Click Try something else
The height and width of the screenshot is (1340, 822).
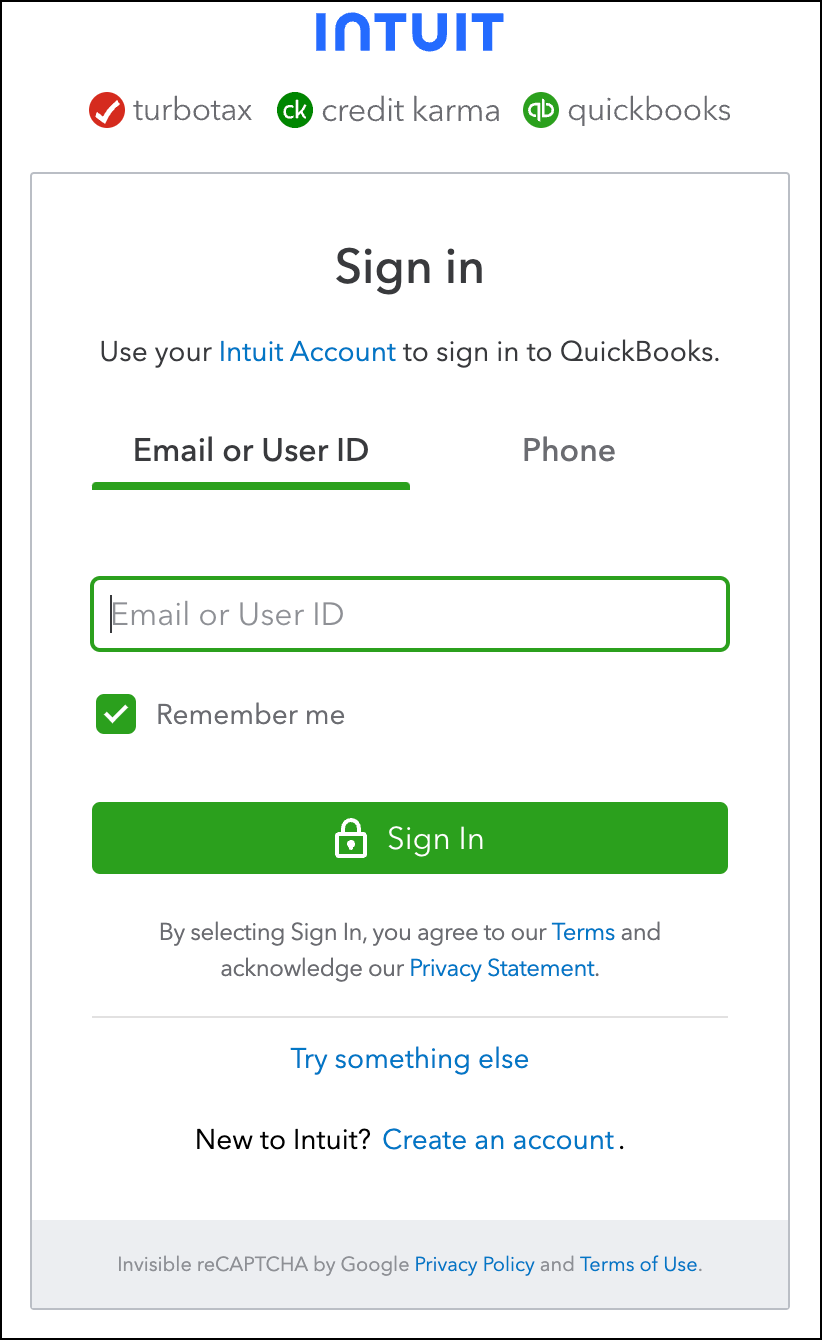pyautogui.click(x=410, y=1059)
